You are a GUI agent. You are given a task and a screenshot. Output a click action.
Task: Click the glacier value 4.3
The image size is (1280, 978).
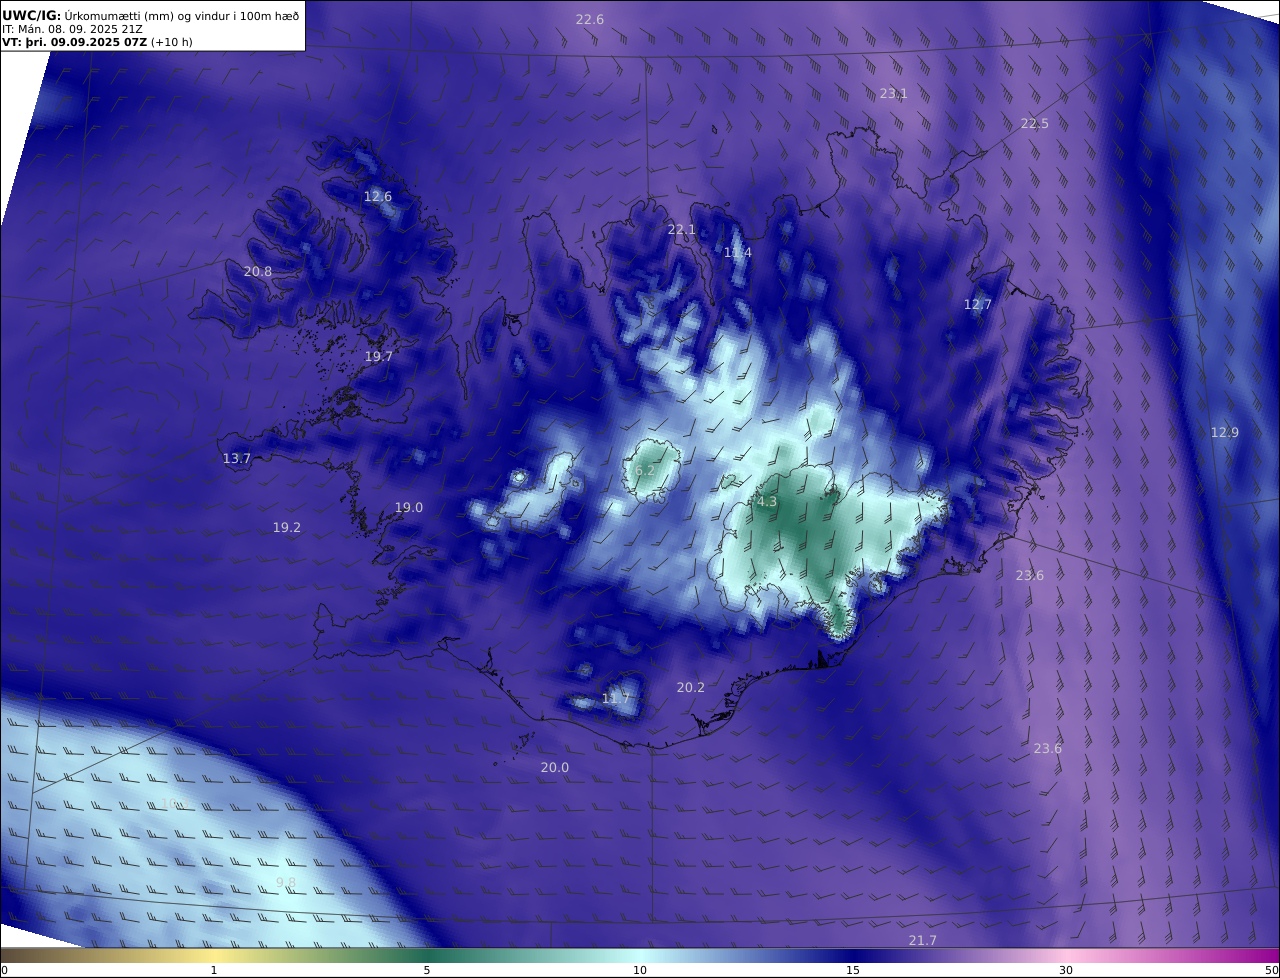767,503
